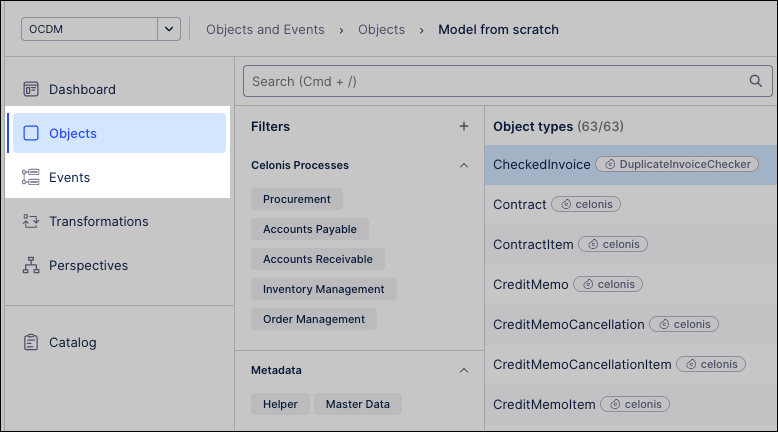Add a filter with the plus icon
778x432 pixels.
pyautogui.click(x=464, y=126)
